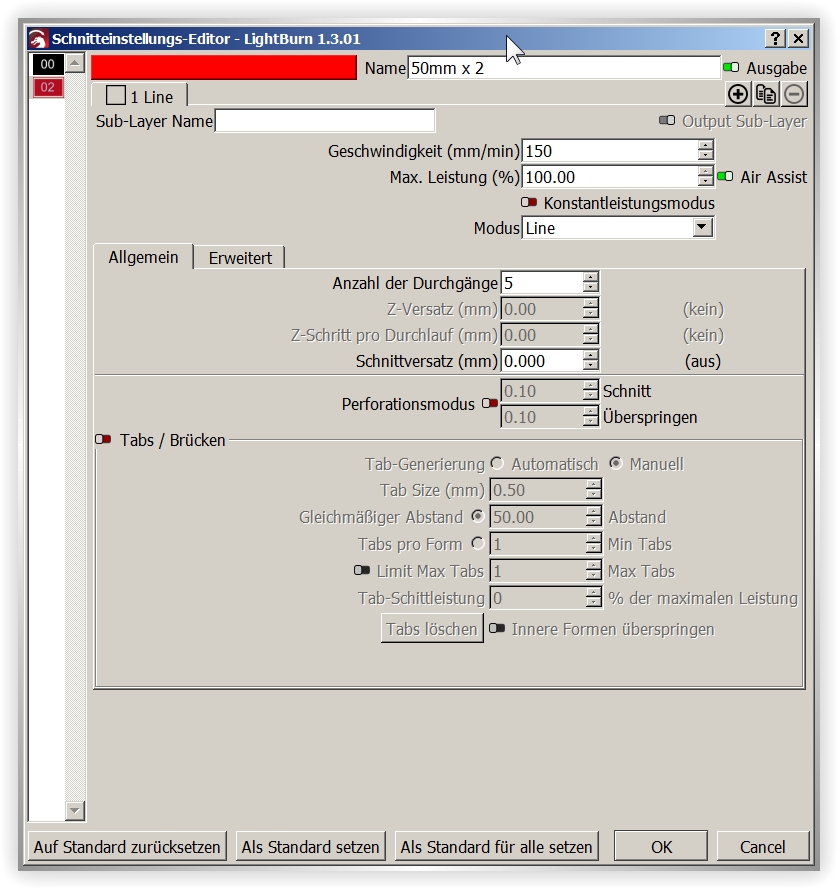Enable Konstantleistungsmodus toggle
Viewport: 838px width, 889px height.
(x=529, y=203)
